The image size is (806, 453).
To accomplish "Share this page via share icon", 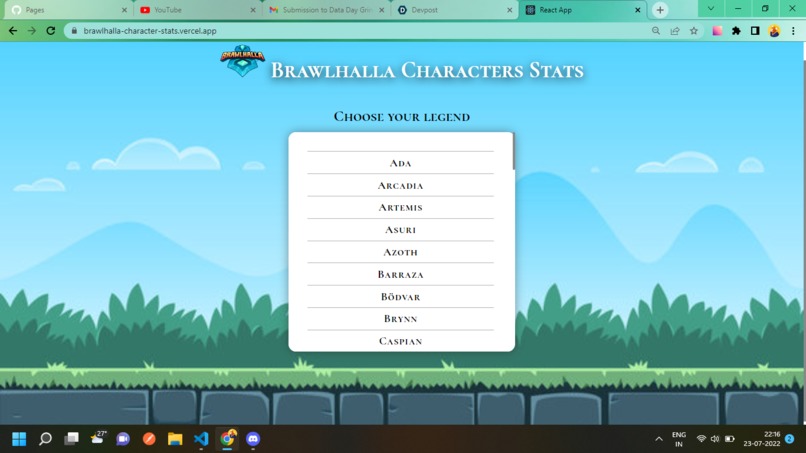I will click(675, 31).
